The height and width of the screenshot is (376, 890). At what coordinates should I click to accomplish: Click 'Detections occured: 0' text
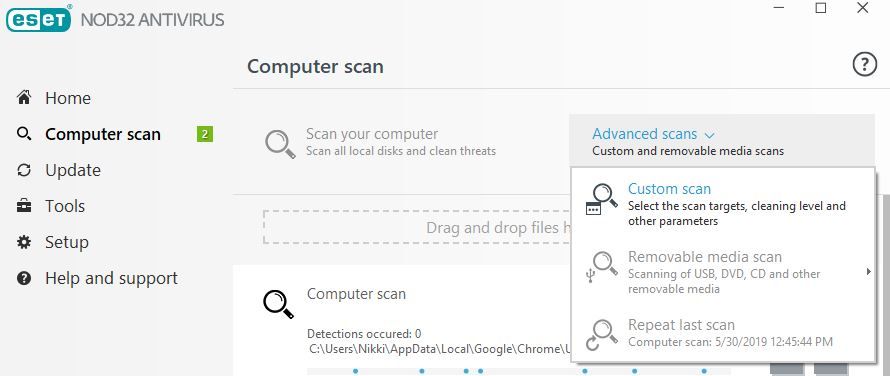(x=364, y=333)
